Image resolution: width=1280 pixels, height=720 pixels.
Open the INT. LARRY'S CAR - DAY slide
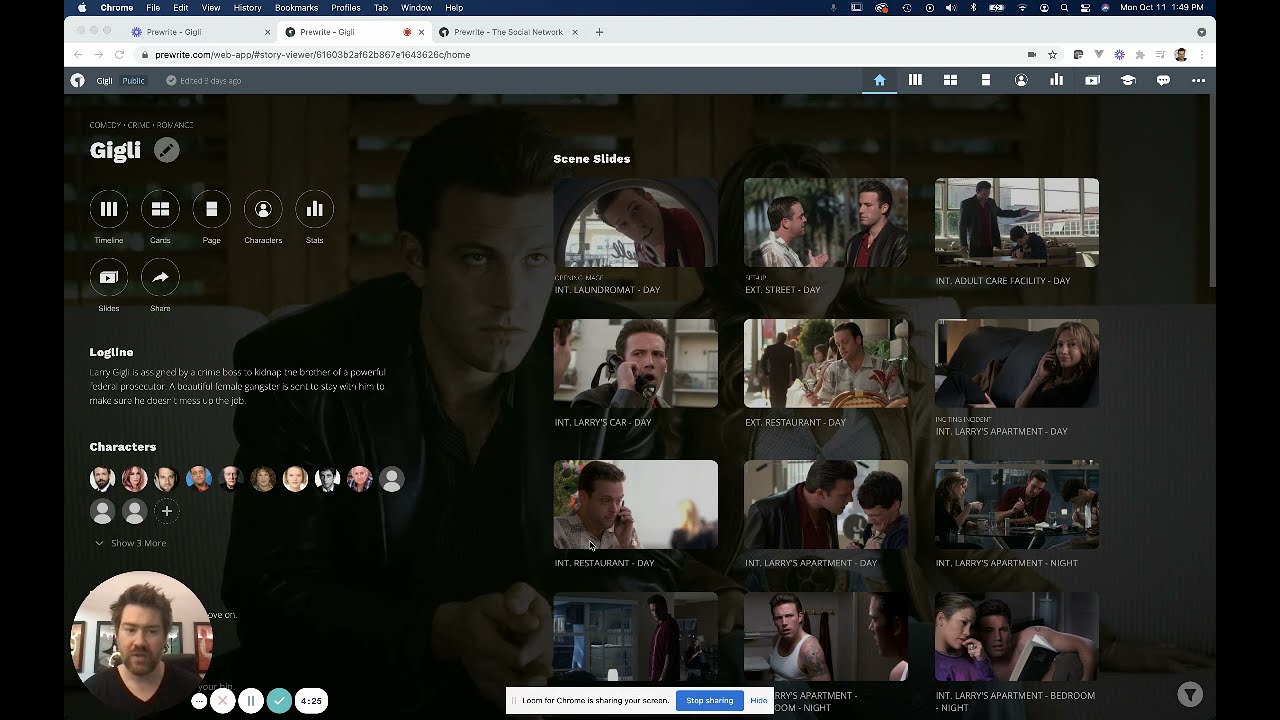(x=635, y=363)
